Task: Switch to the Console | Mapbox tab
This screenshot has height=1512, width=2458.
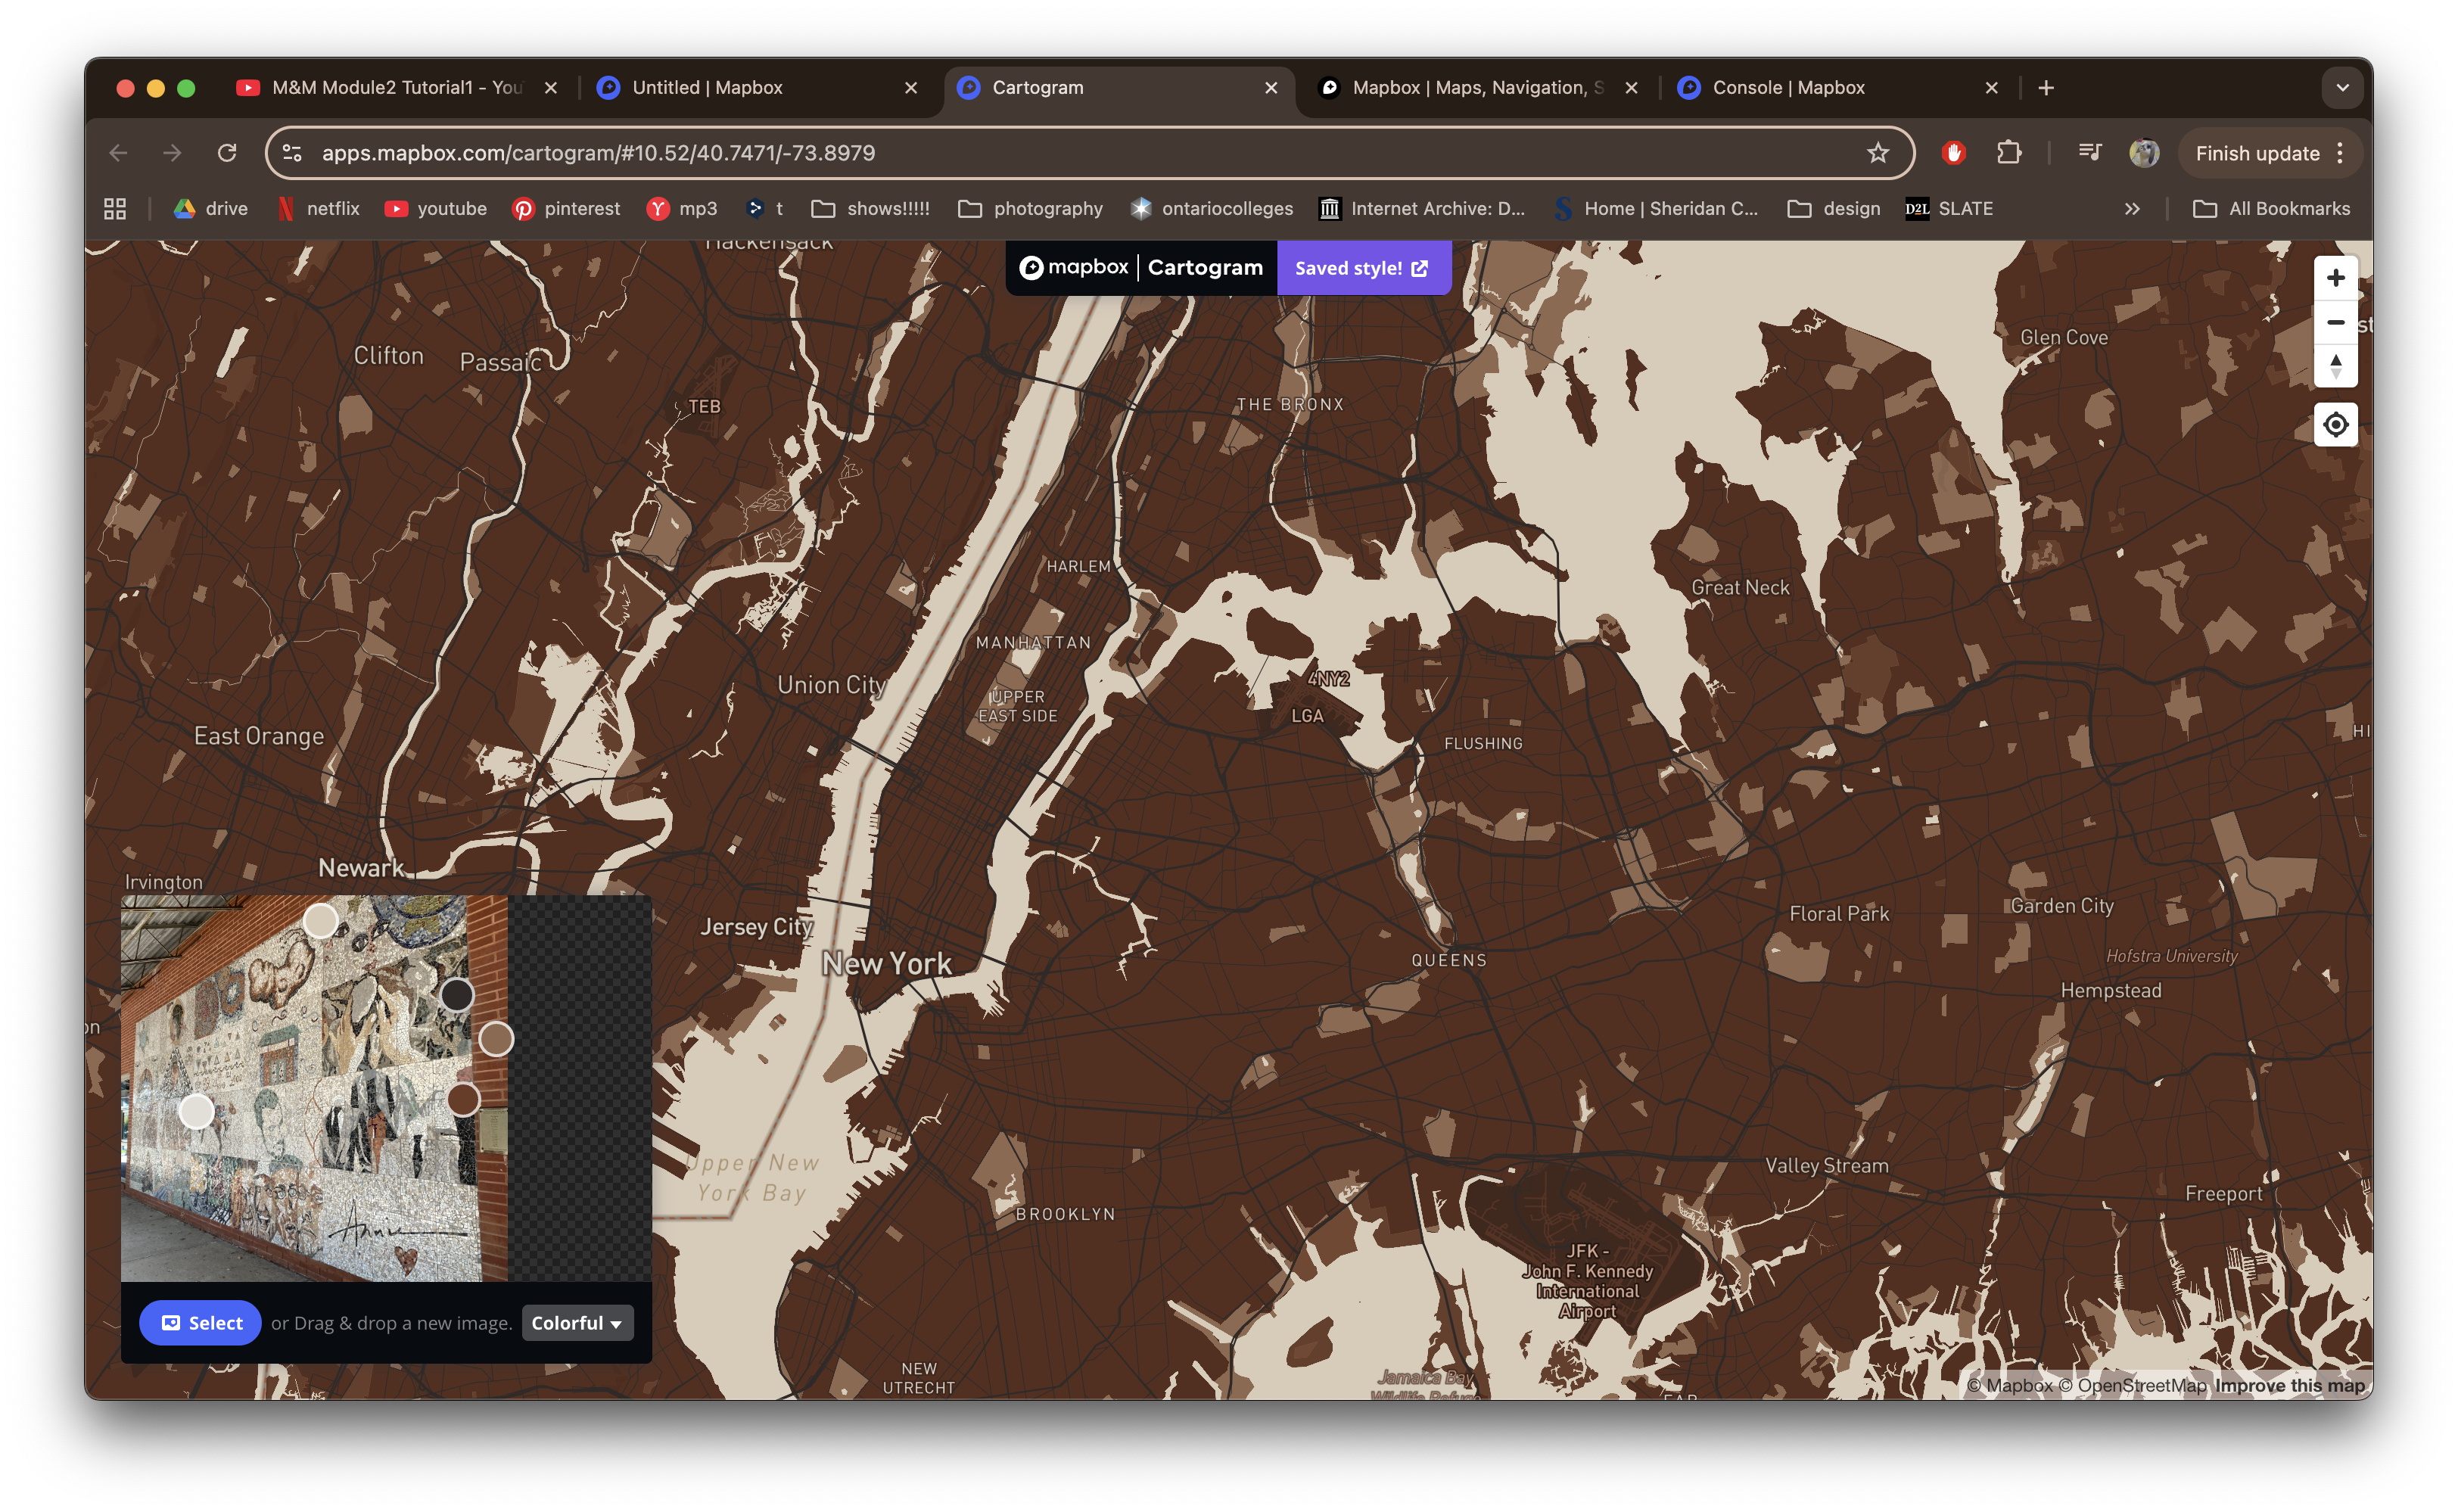Action: point(1788,87)
